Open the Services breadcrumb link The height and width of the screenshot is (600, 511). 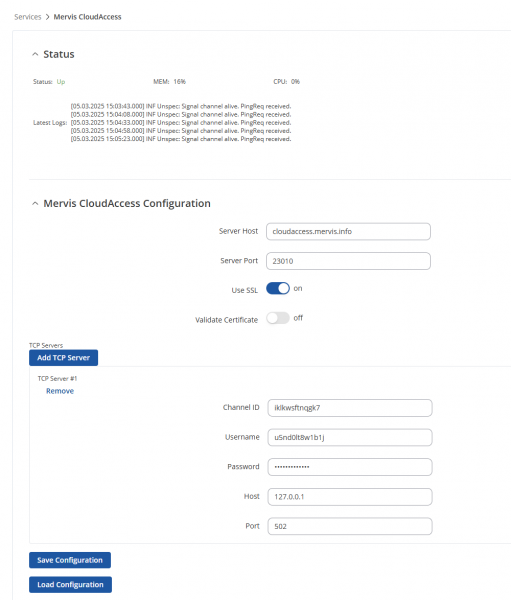pos(28,17)
